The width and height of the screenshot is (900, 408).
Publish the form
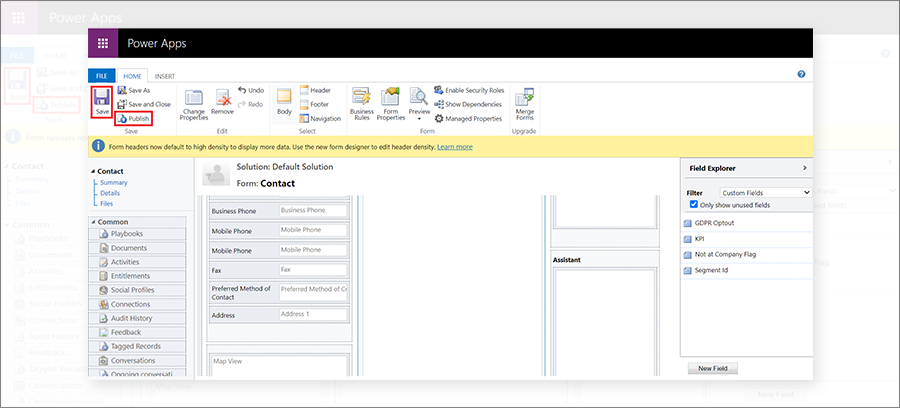point(134,119)
